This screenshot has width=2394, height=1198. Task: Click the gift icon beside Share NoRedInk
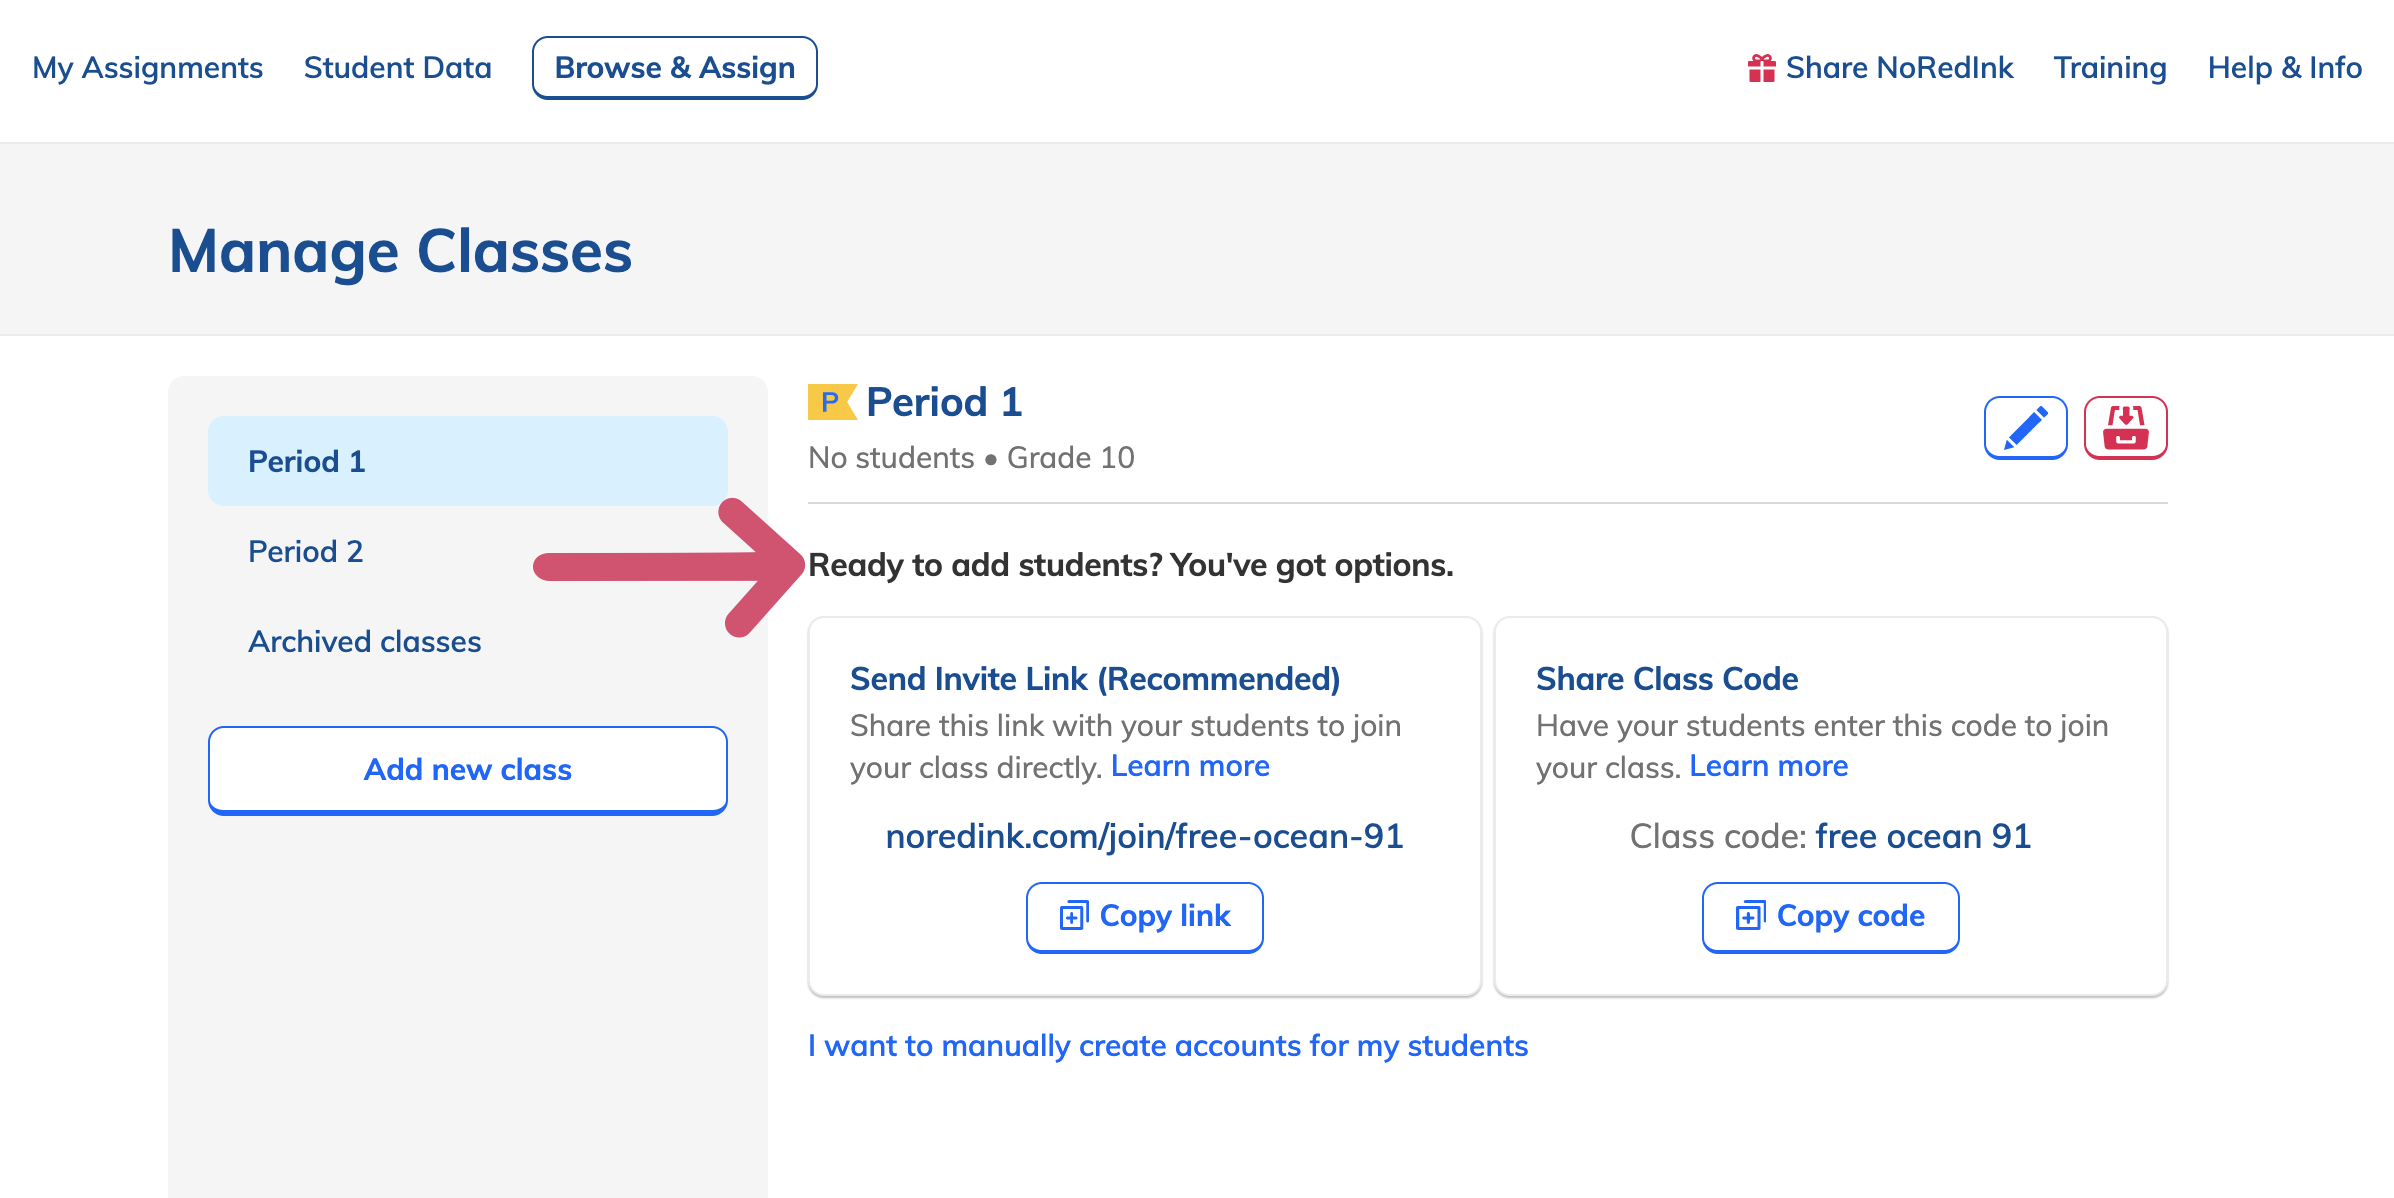point(1761,68)
